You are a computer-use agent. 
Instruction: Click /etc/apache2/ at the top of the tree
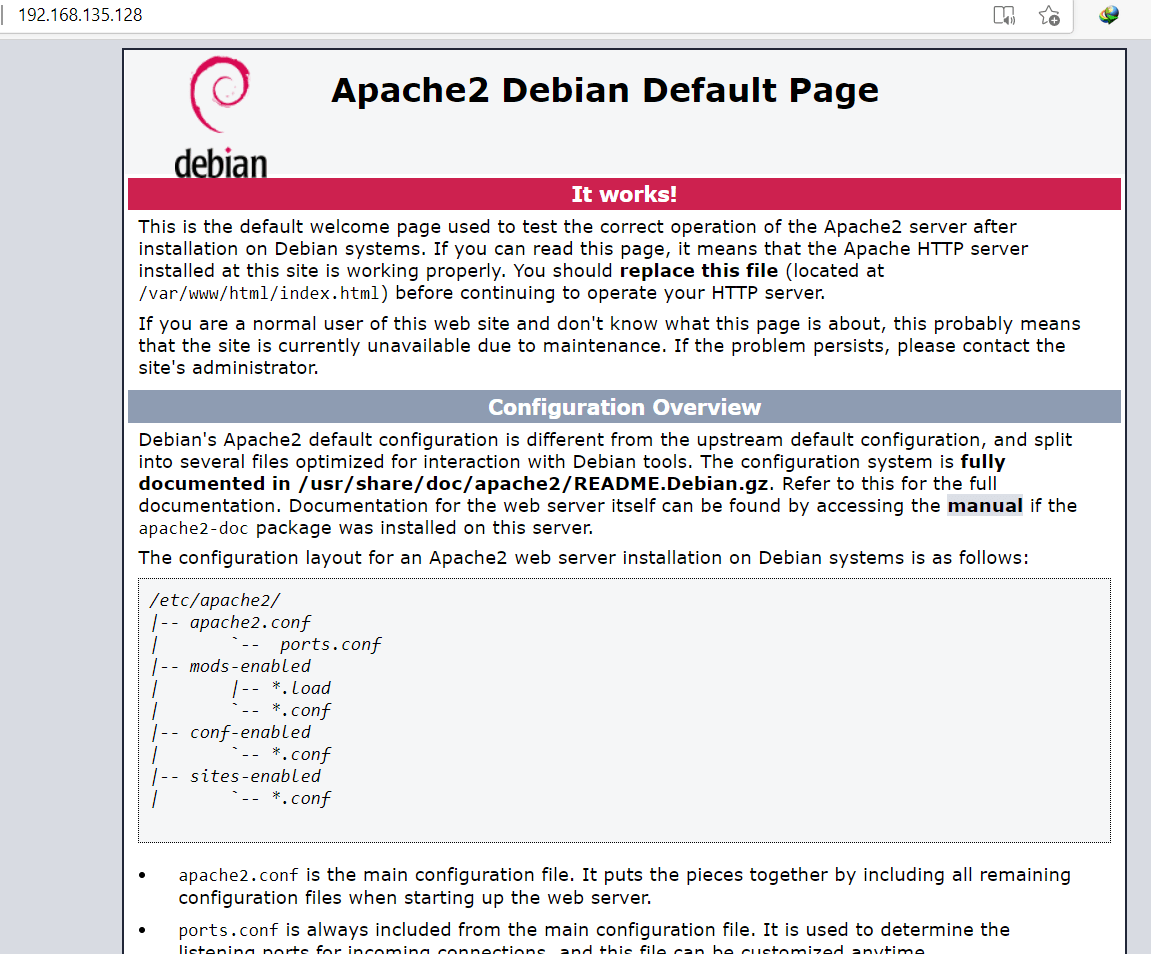[x=214, y=600]
